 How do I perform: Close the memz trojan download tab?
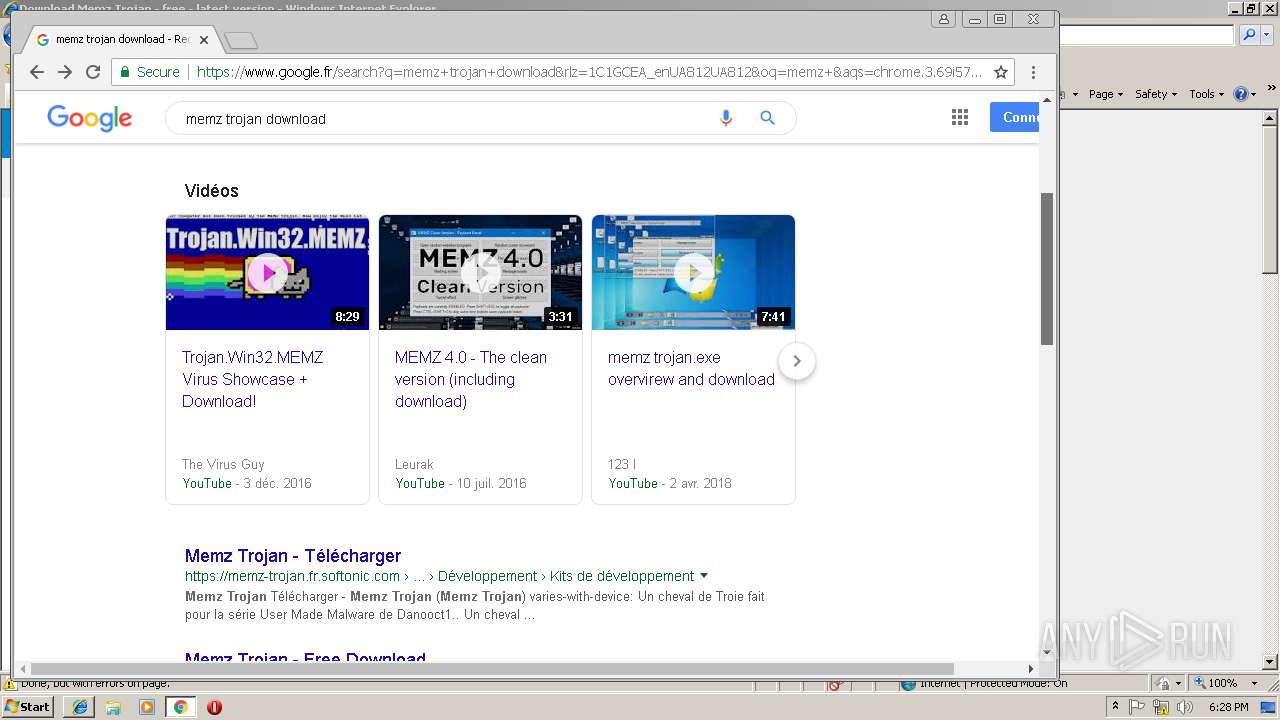(x=204, y=40)
